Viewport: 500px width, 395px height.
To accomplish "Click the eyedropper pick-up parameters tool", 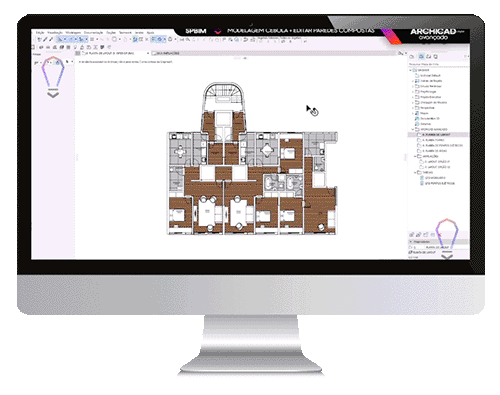I will (x=45, y=39).
